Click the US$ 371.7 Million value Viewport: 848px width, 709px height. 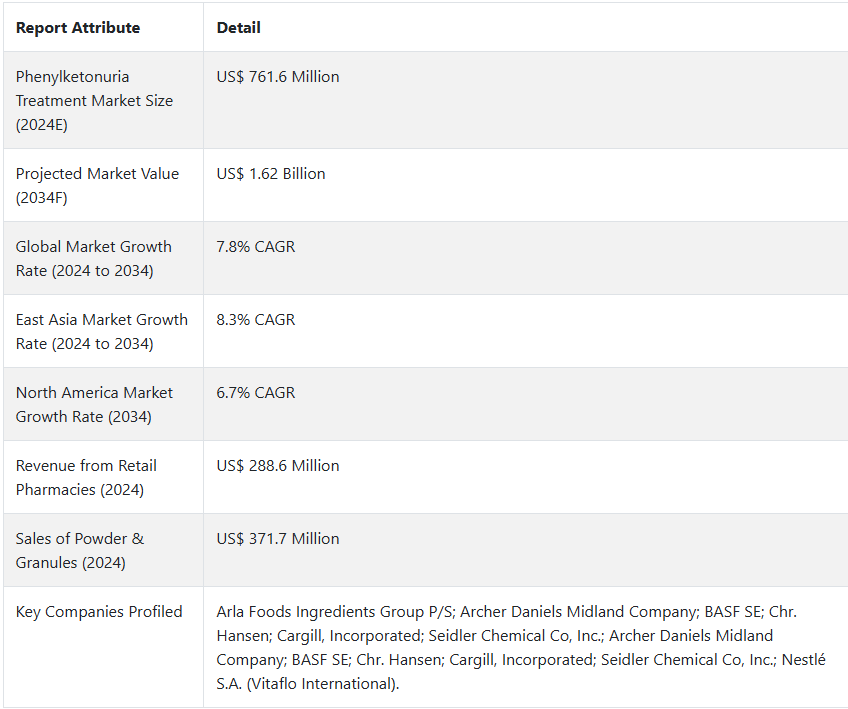[x=278, y=539]
